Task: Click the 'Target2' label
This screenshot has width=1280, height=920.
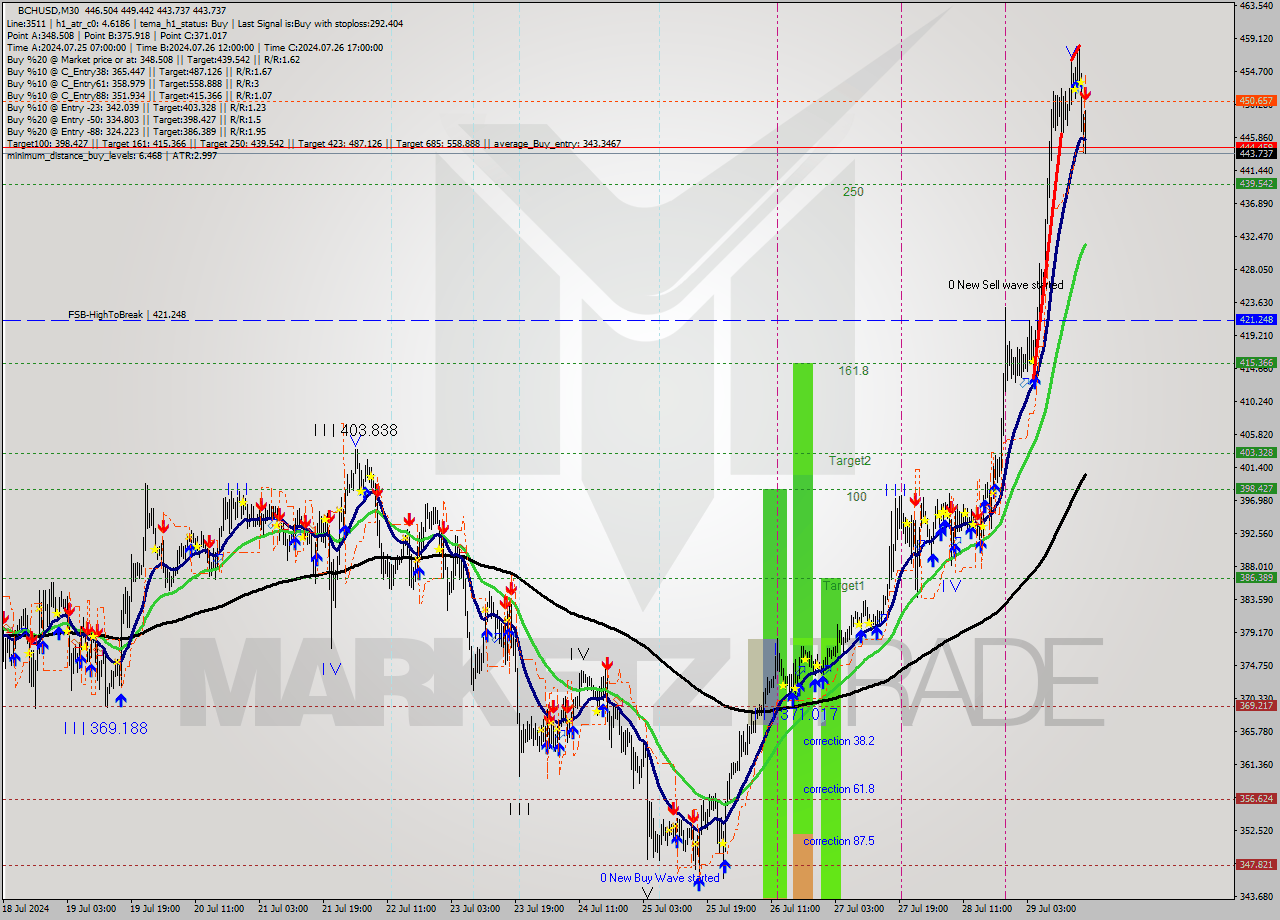Action: (x=850, y=461)
